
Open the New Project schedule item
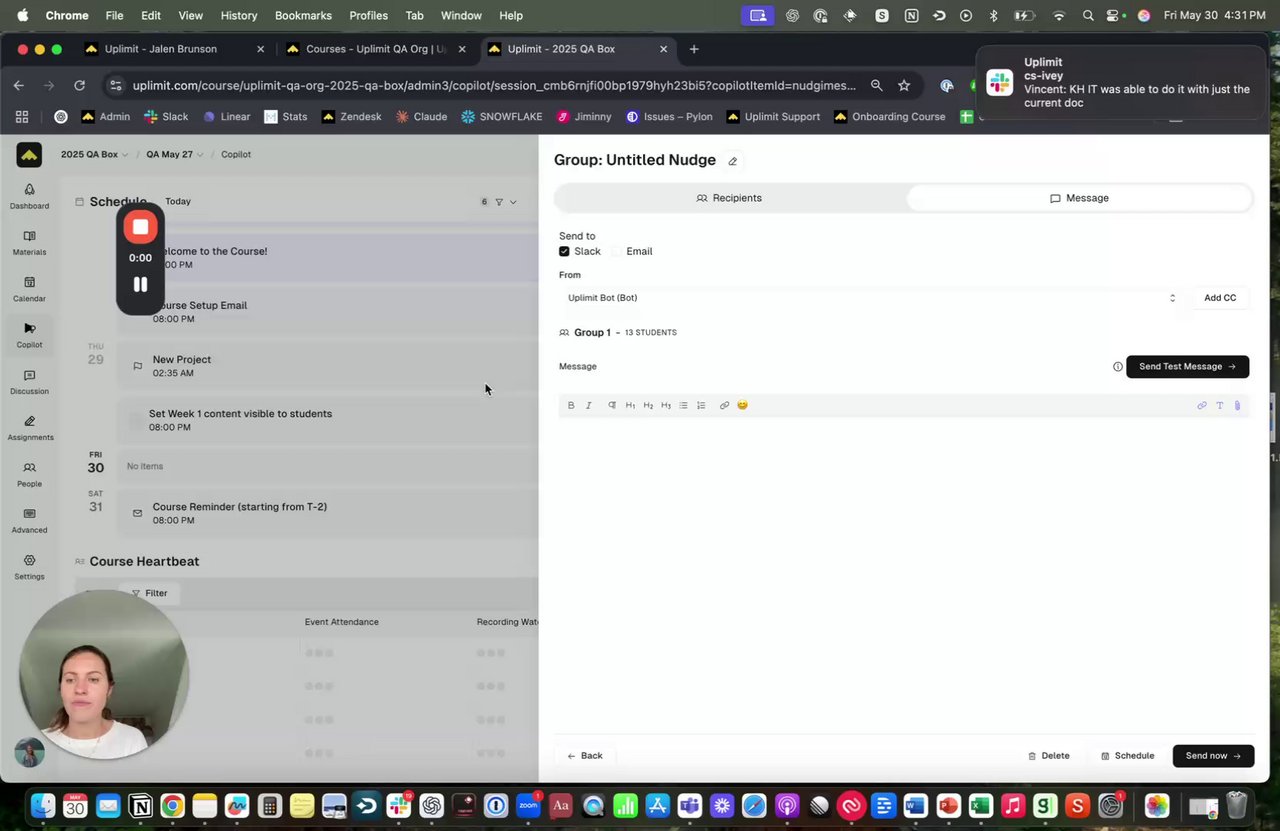[326, 366]
